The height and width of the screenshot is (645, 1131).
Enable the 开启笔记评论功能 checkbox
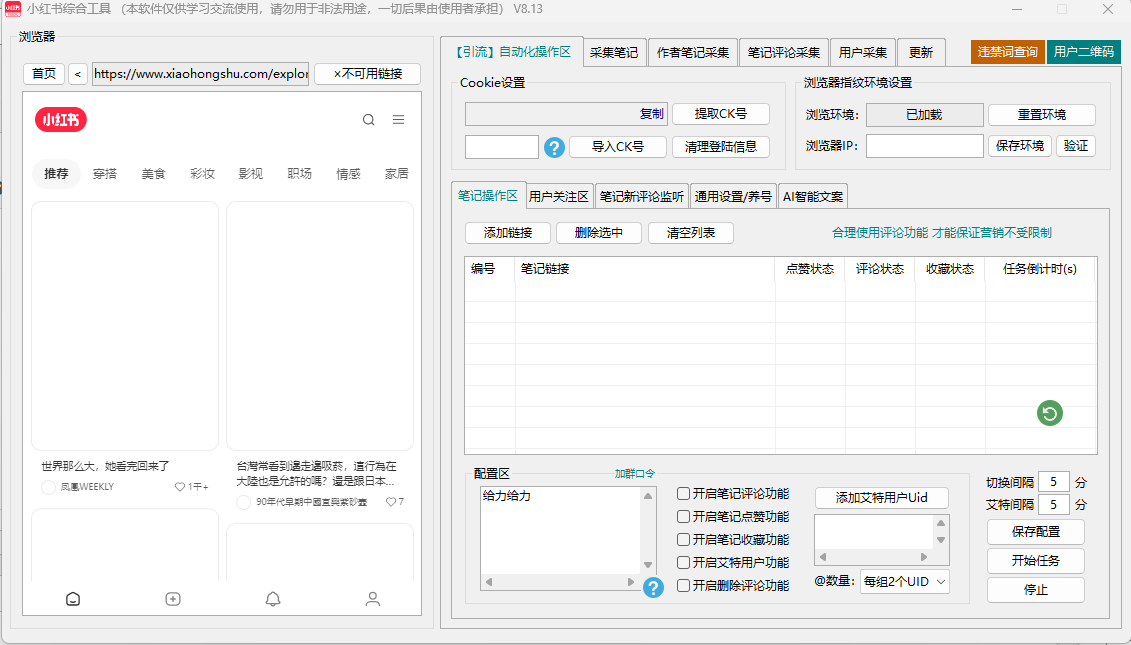682,492
